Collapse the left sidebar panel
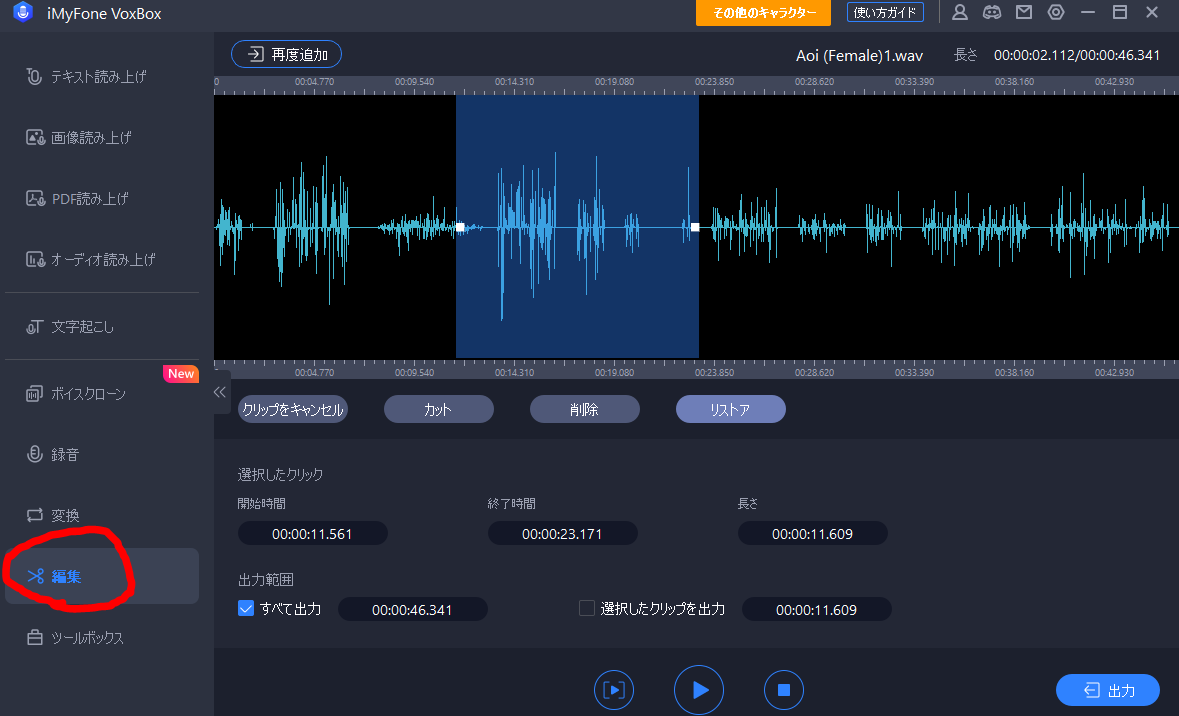1179x716 pixels. [220, 392]
